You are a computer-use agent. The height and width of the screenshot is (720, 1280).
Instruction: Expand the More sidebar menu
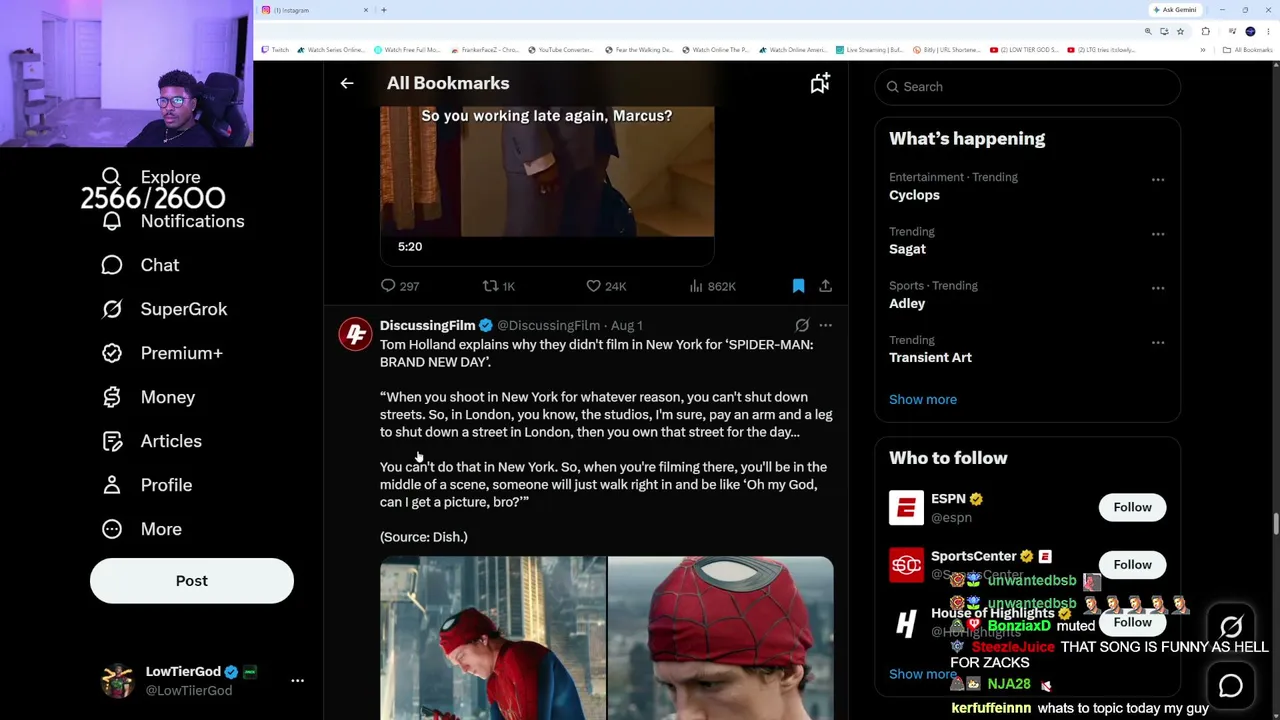pyautogui.click(x=141, y=529)
